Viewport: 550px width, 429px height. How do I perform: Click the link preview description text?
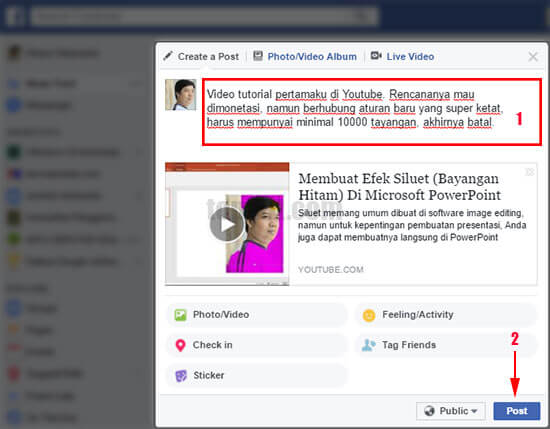pyautogui.click(x=412, y=225)
